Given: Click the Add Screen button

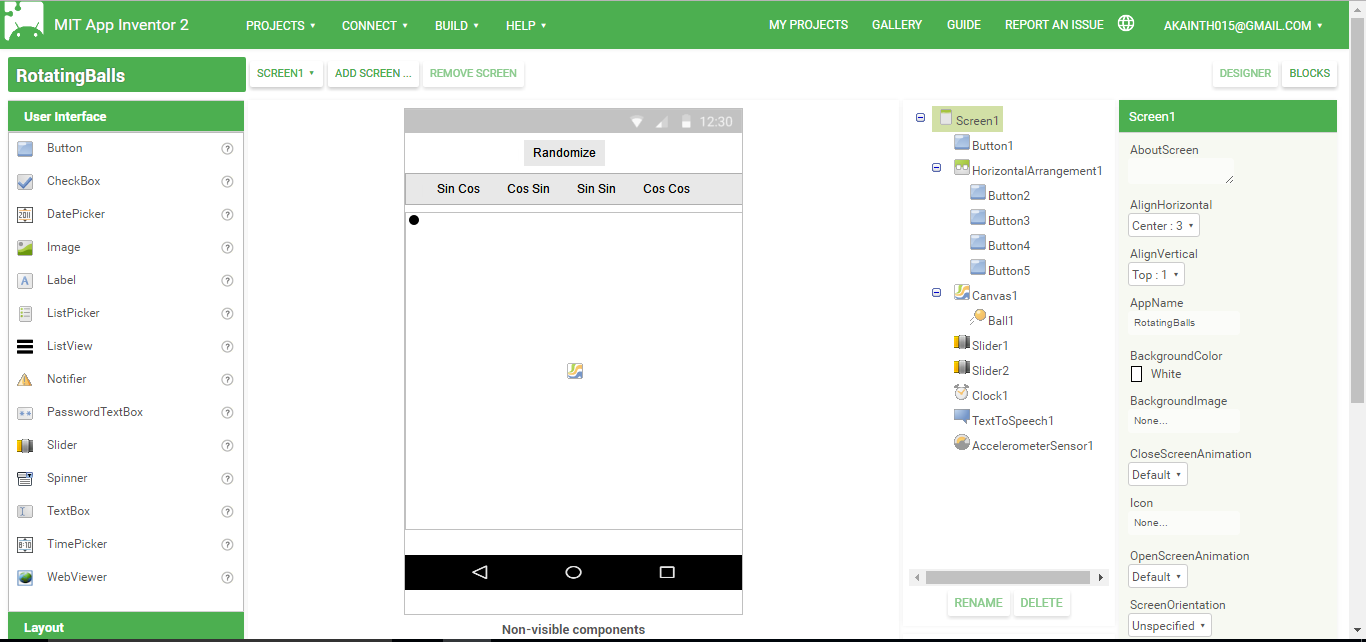Looking at the screenshot, I should (x=373, y=73).
